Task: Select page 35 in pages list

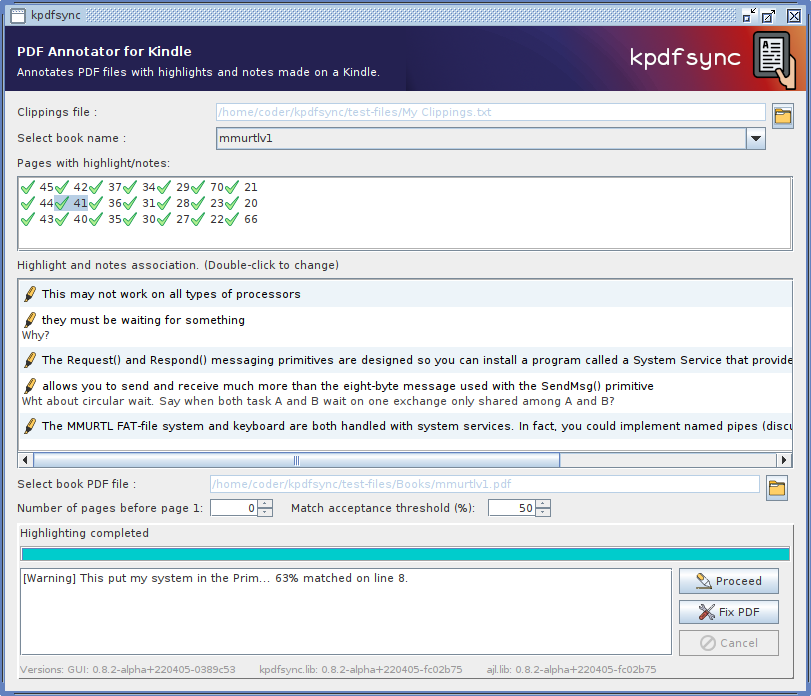Action: (x=106, y=219)
